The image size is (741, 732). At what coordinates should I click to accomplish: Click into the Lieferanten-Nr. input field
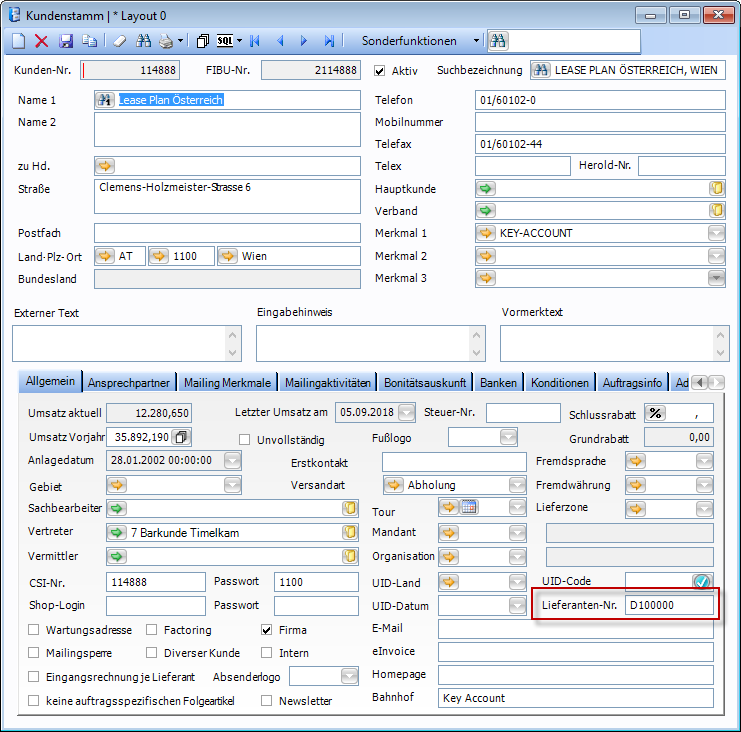tap(668, 605)
